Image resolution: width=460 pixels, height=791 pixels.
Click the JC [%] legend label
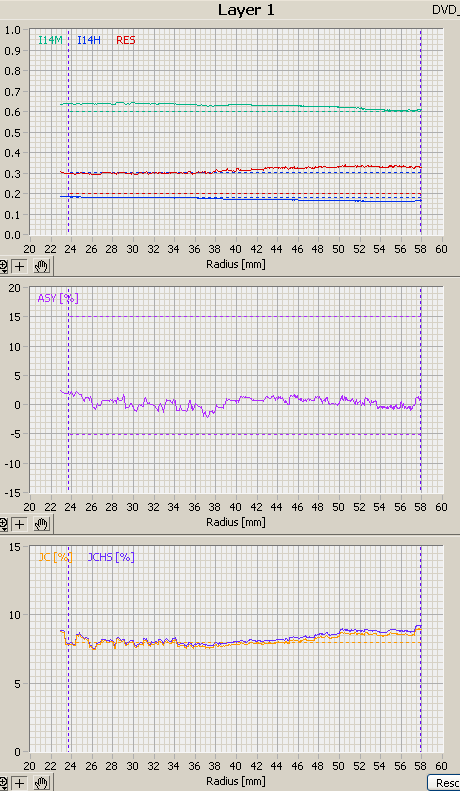tap(55, 557)
